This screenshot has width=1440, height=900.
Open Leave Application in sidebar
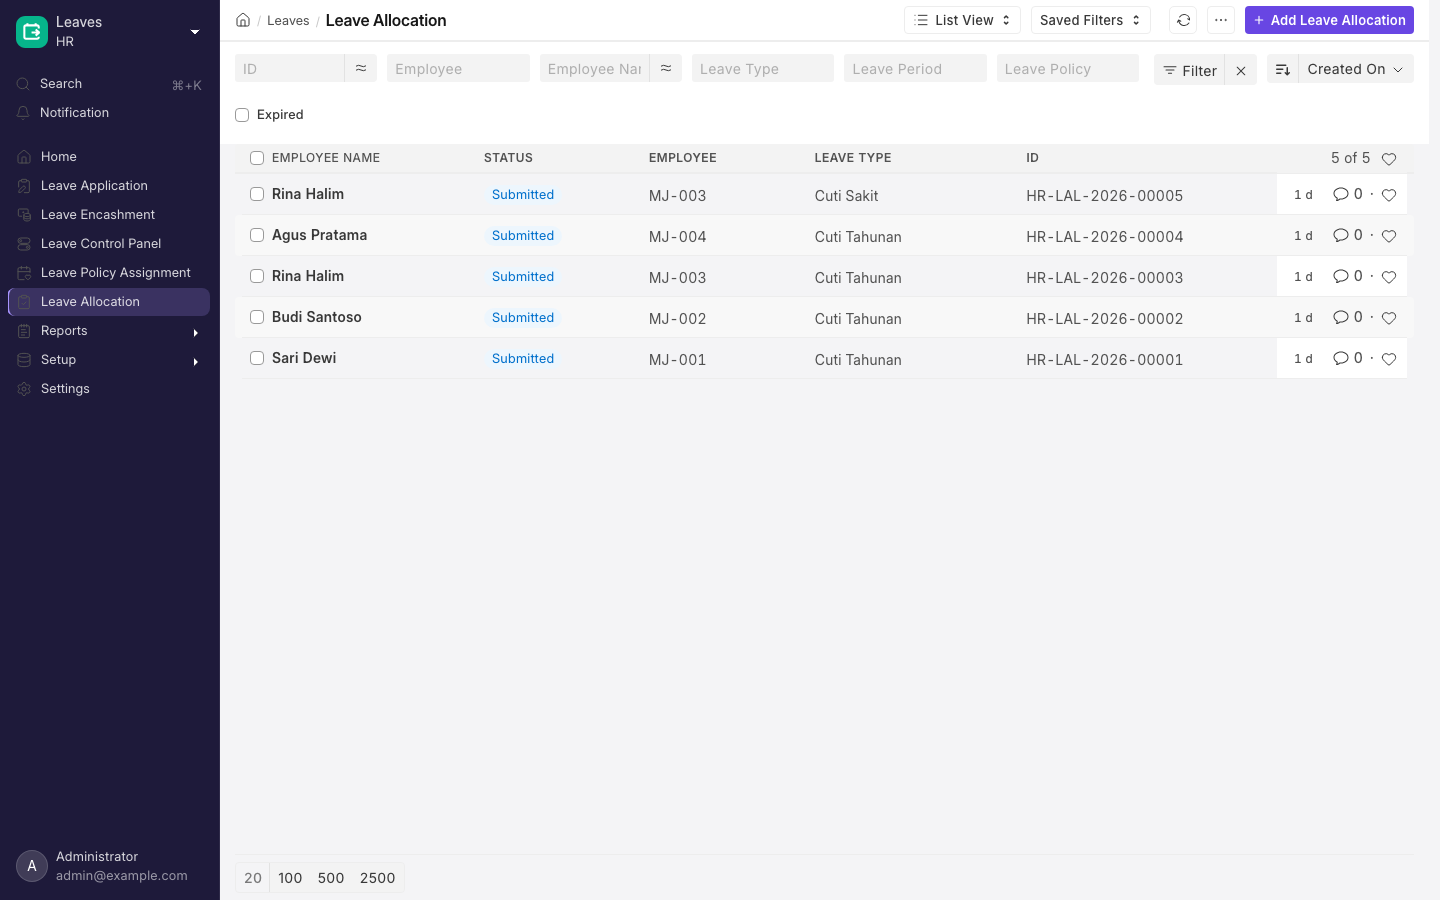point(108,186)
